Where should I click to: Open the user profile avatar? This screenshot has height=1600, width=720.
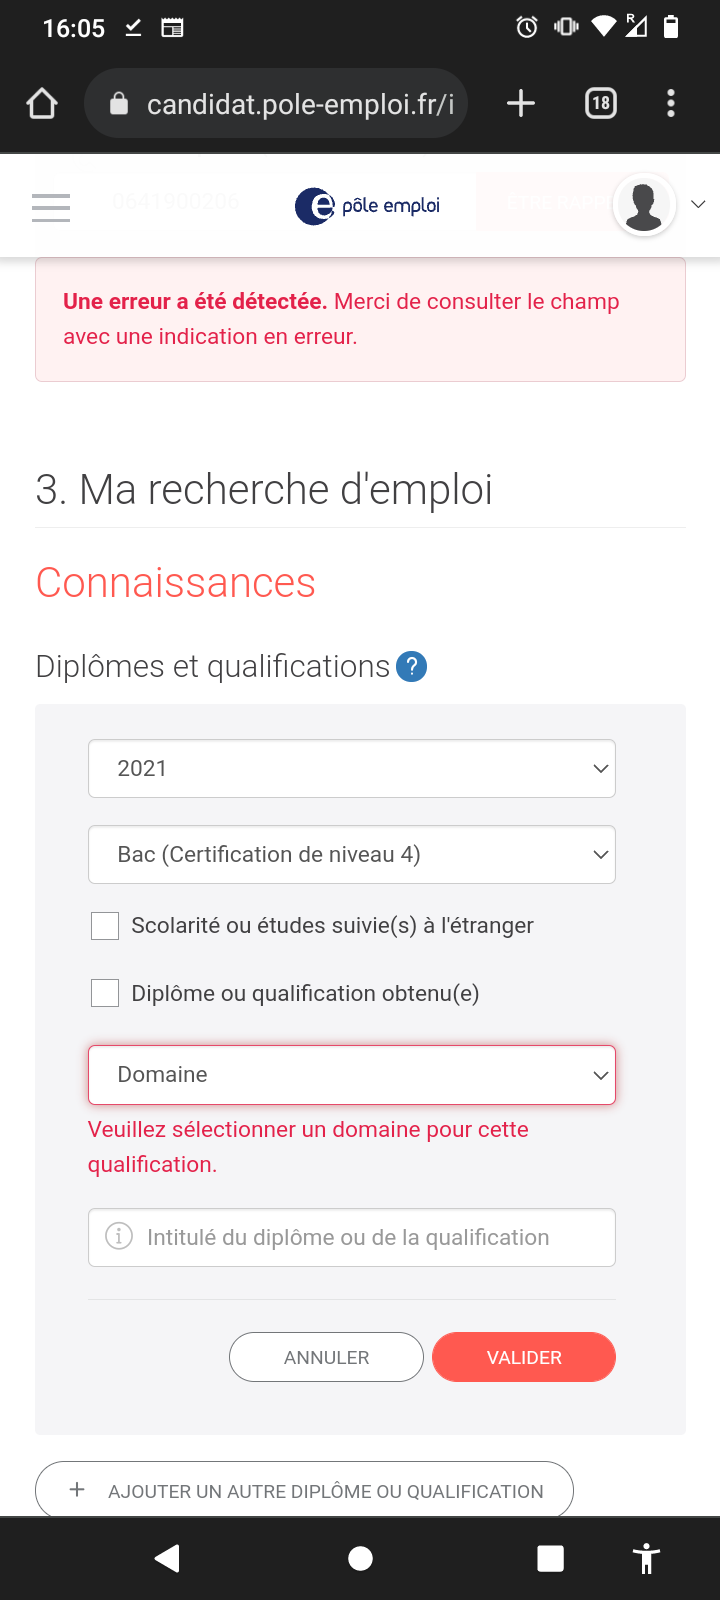click(644, 205)
